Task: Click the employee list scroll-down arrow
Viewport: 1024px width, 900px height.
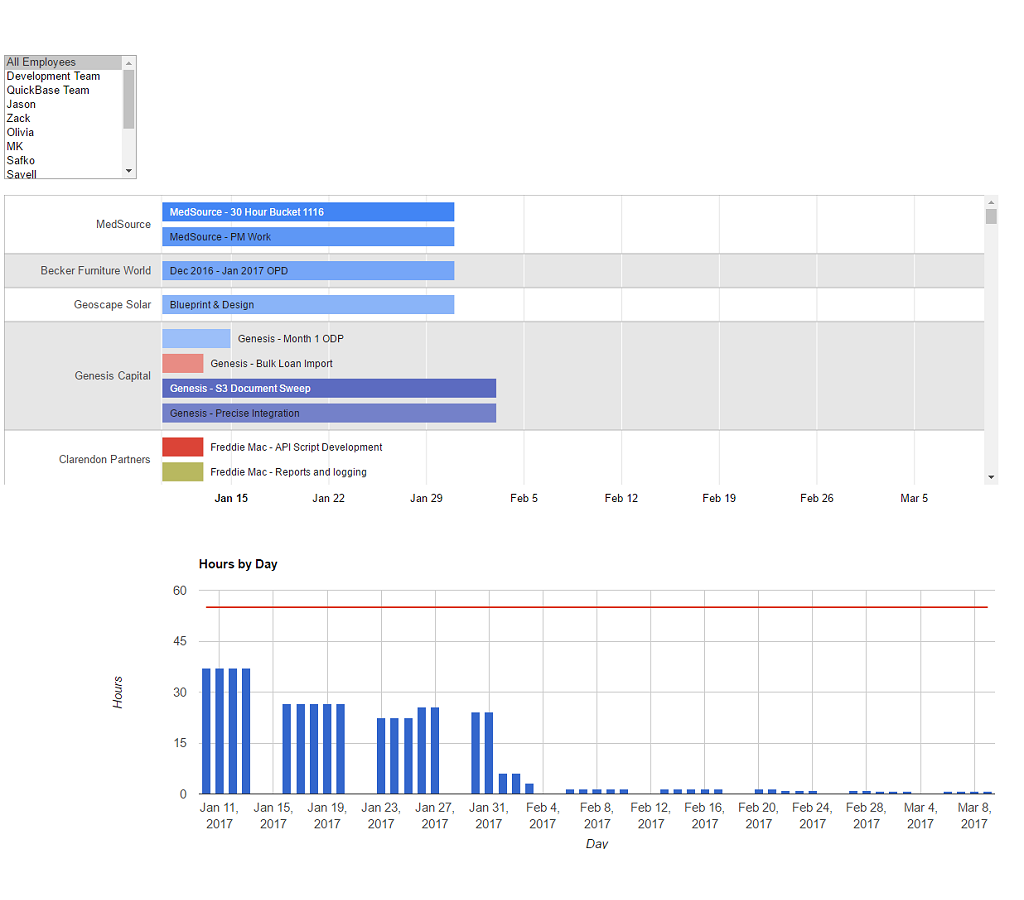Action: [x=129, y=171]
